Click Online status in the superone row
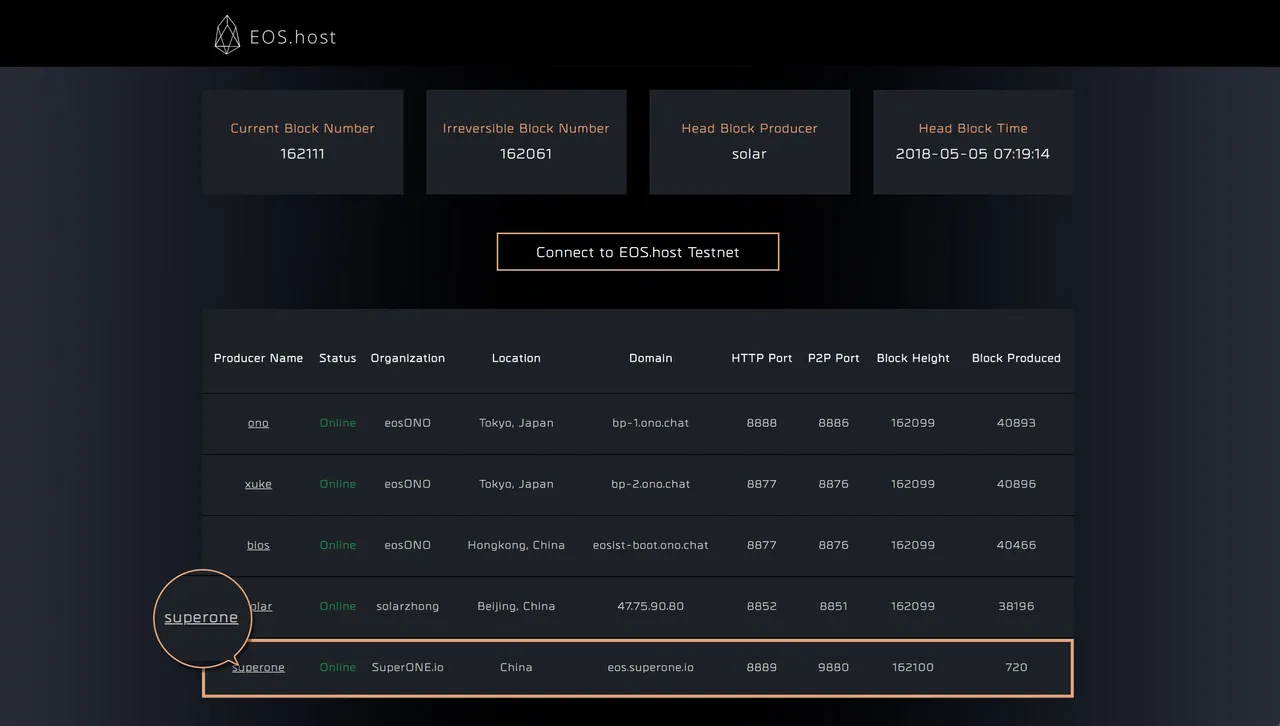 pos(338,667)
